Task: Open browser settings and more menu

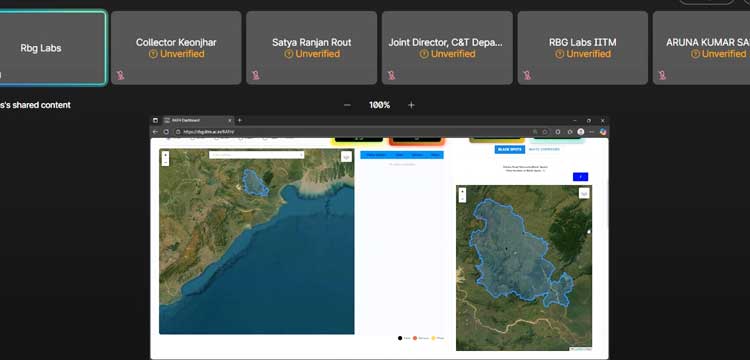Action: (x=592, y=131)
